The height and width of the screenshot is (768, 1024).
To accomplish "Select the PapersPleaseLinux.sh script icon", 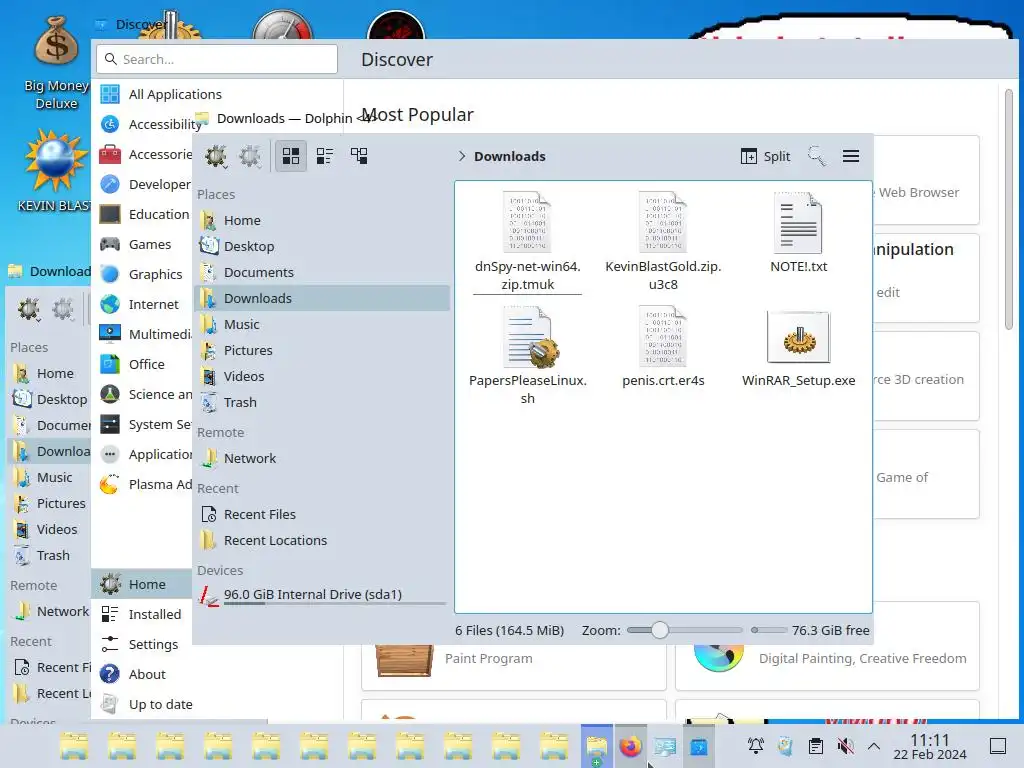I will (529, 337).
